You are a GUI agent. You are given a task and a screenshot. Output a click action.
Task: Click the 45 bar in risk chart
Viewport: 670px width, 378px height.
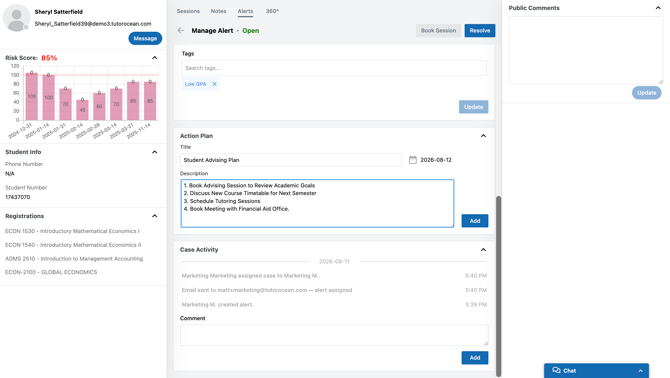click(x=82, y=110)
